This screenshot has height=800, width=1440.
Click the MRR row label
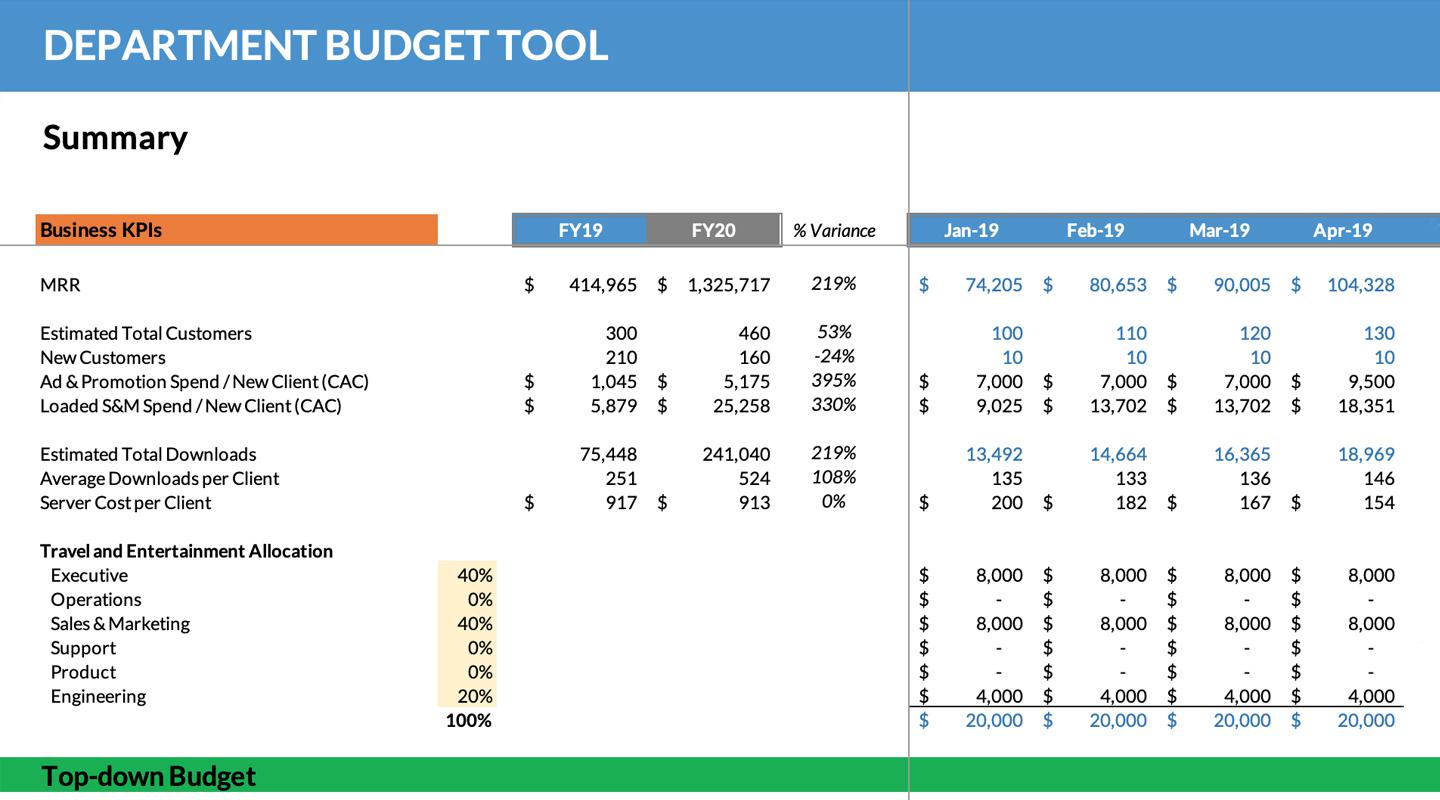[60, 285]
